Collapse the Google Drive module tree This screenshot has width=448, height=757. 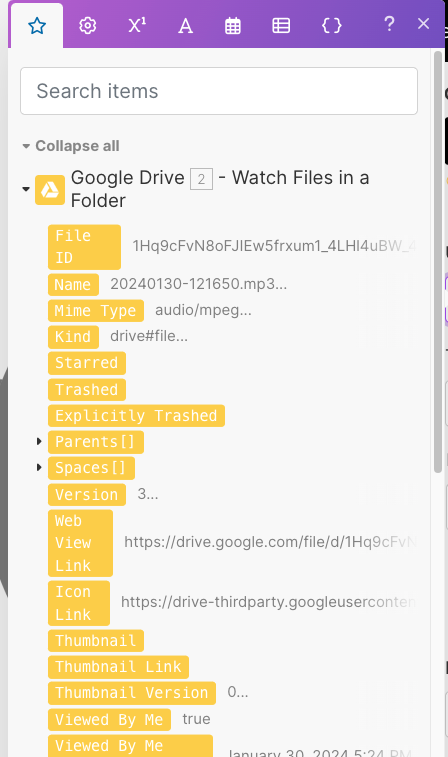26,189
